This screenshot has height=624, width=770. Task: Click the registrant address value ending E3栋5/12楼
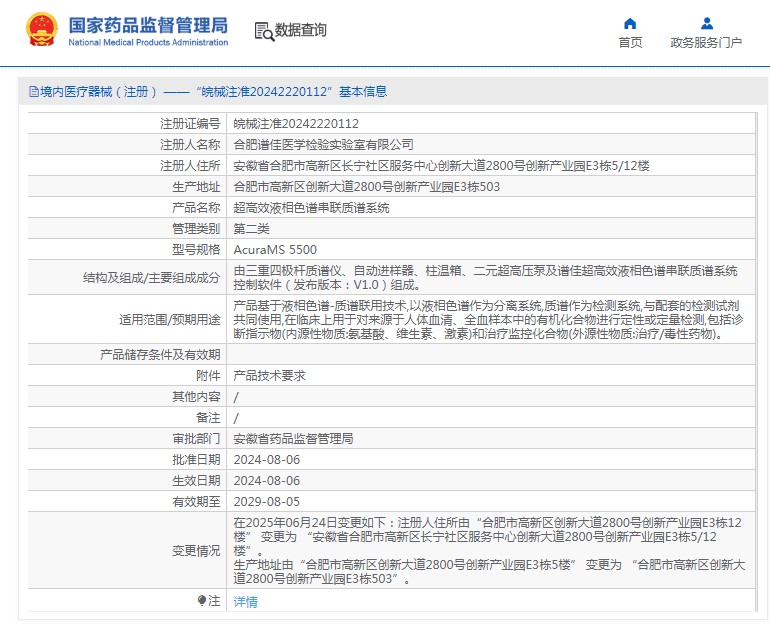pyautogui.click(x=441, y=166)
